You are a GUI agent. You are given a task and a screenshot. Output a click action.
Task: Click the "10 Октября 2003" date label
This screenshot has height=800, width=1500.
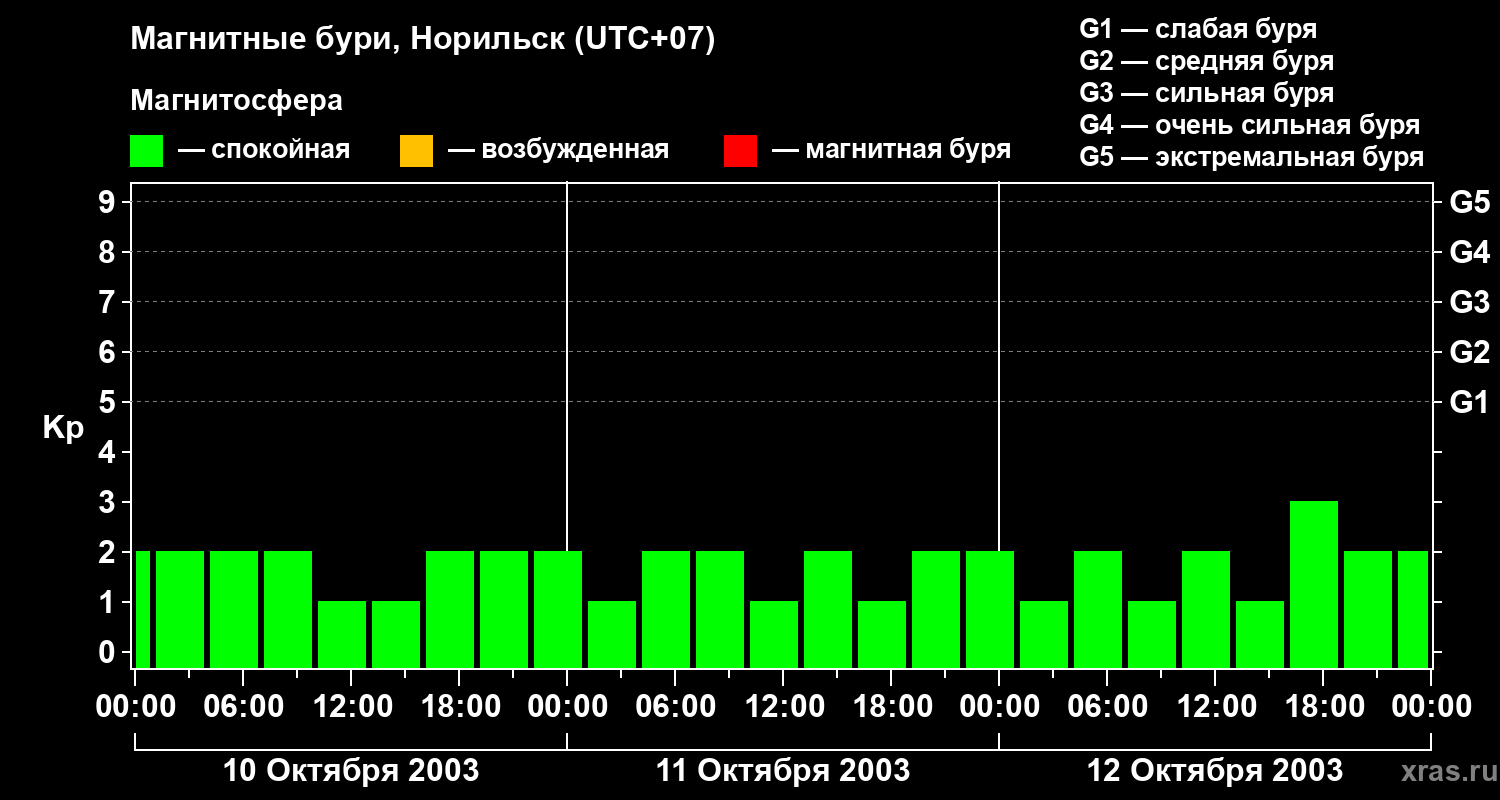(351, 771)
